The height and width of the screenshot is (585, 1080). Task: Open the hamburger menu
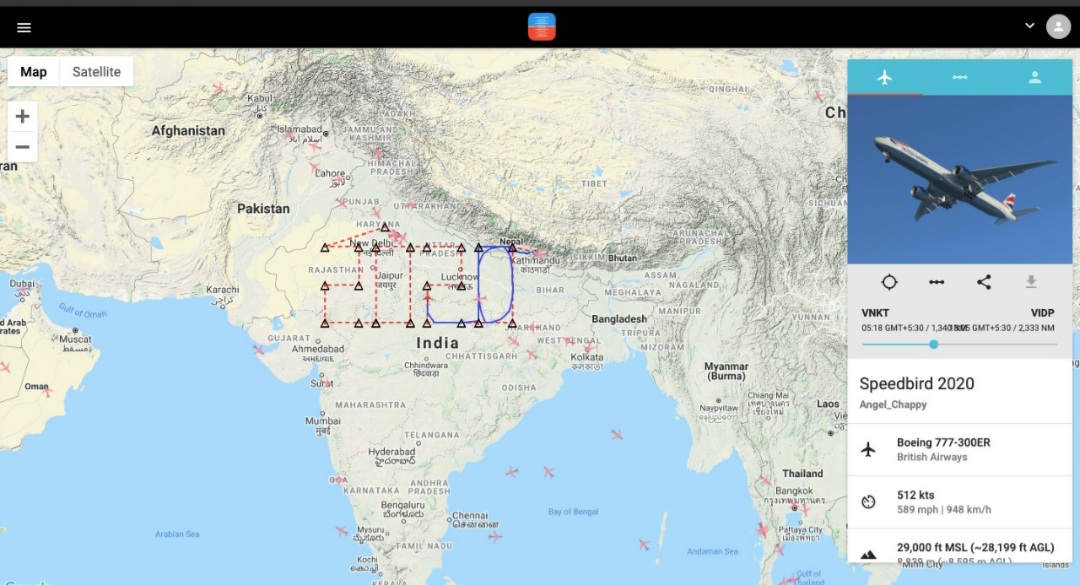(24, 28)
